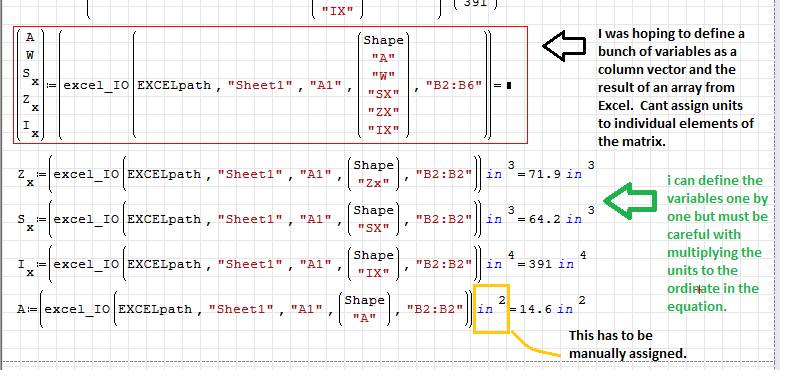Click "B2:B2" in the A definition row
This screenshot has height=386, width=807.
pyautogui.click(x=435, y=309)
